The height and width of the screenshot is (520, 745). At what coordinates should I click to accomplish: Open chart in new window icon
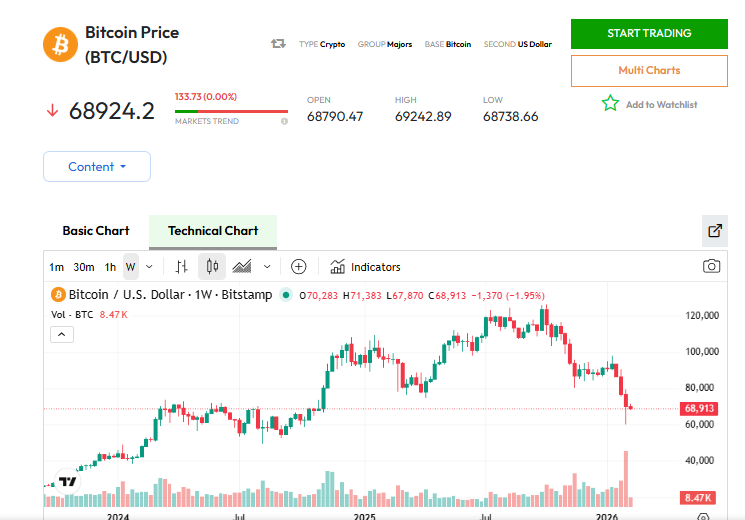715,231
